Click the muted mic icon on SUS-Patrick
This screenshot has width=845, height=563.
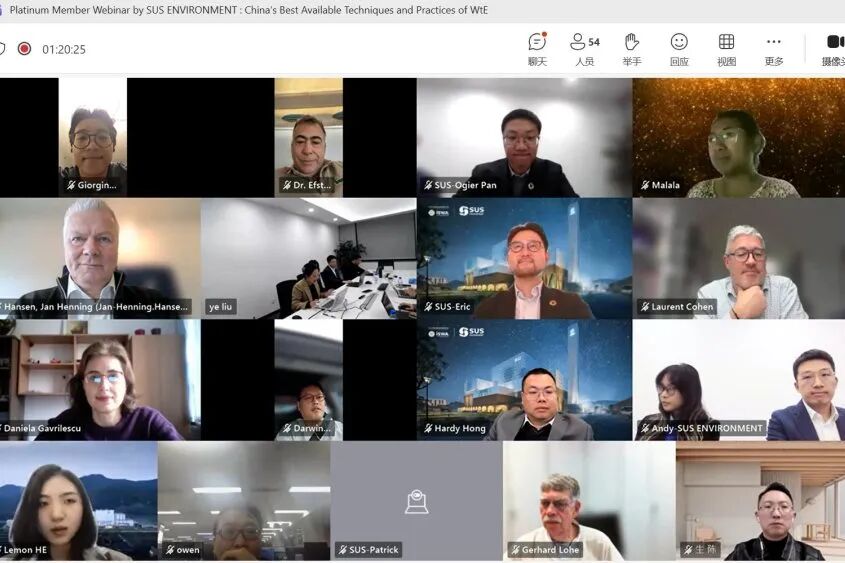[x=342, y=550]
